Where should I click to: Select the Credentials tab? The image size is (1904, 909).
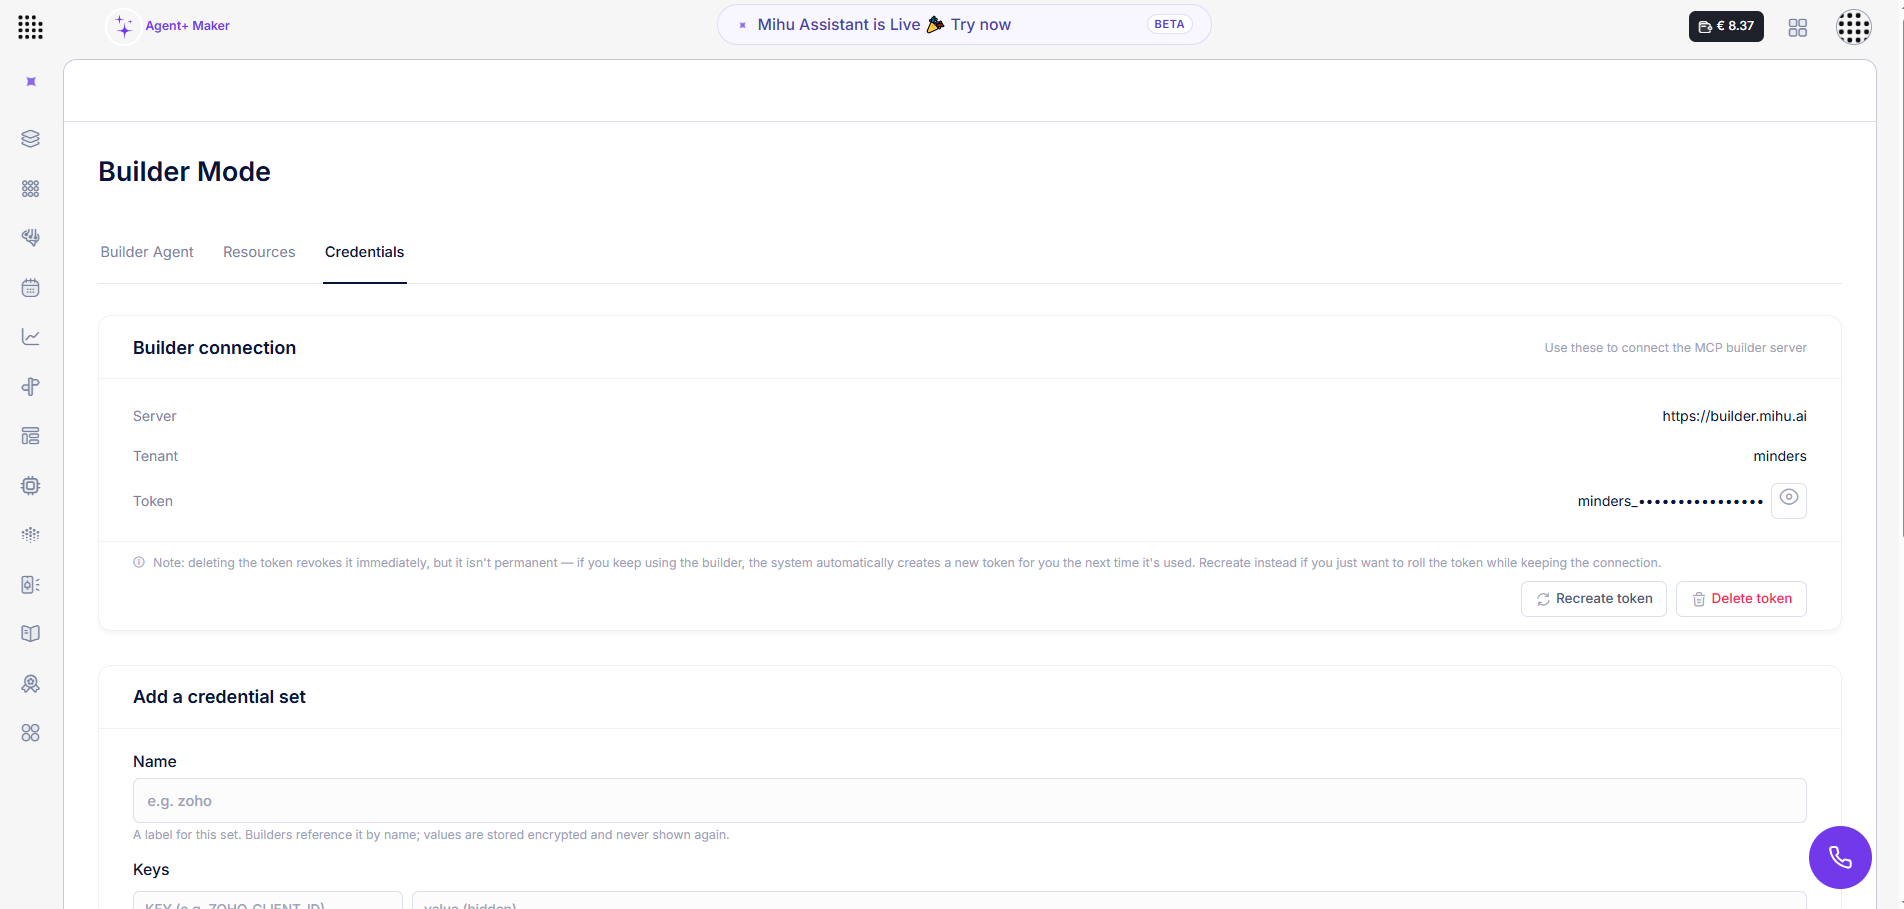[365, 252]
